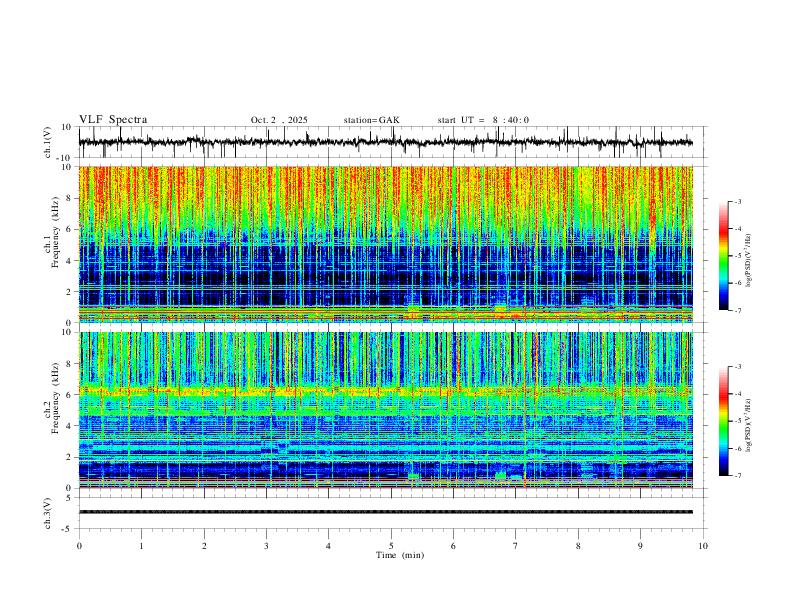Screen dimensions: 792x612
Task: Click the '-7' label on ch.1 colorbar
Action: point(737,310)
